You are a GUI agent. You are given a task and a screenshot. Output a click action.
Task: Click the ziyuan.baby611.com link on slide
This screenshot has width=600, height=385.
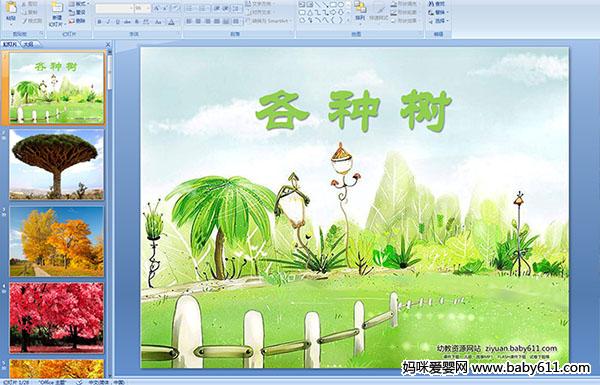(521, 349)
